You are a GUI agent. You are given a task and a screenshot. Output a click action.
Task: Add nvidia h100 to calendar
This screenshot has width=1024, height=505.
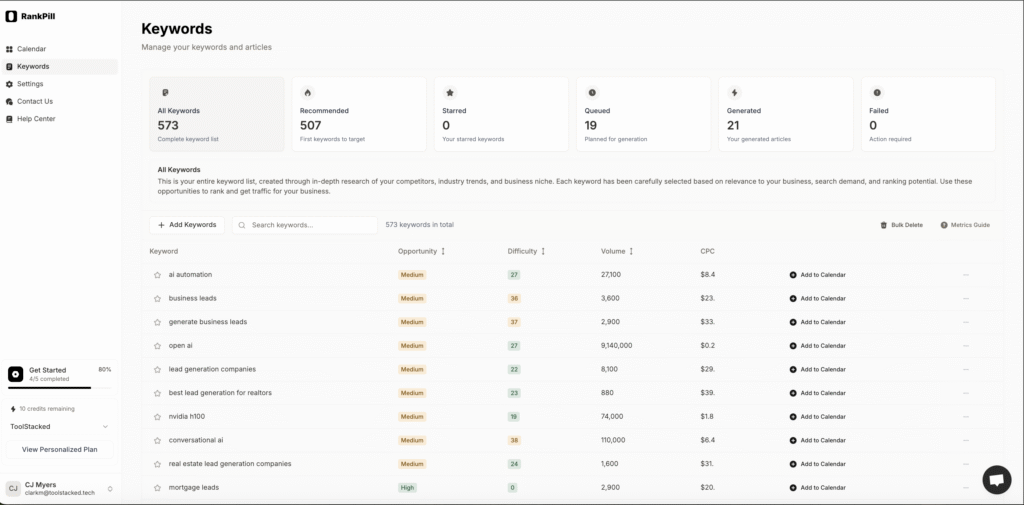click(x=818, y=417)
